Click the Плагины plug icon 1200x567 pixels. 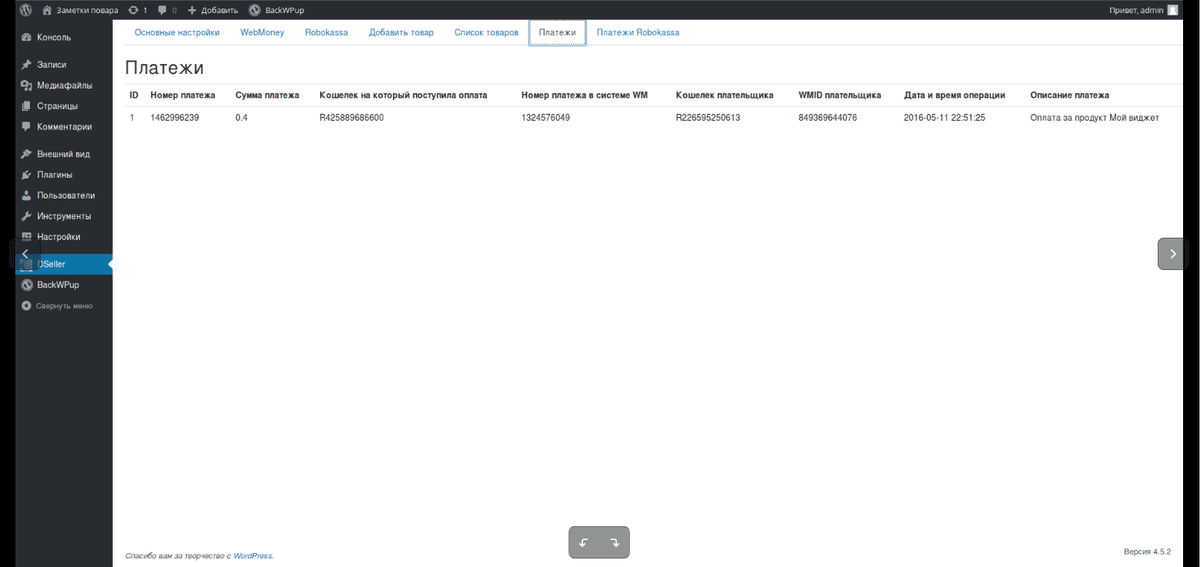pyautogui.click(x=26, y=175)
